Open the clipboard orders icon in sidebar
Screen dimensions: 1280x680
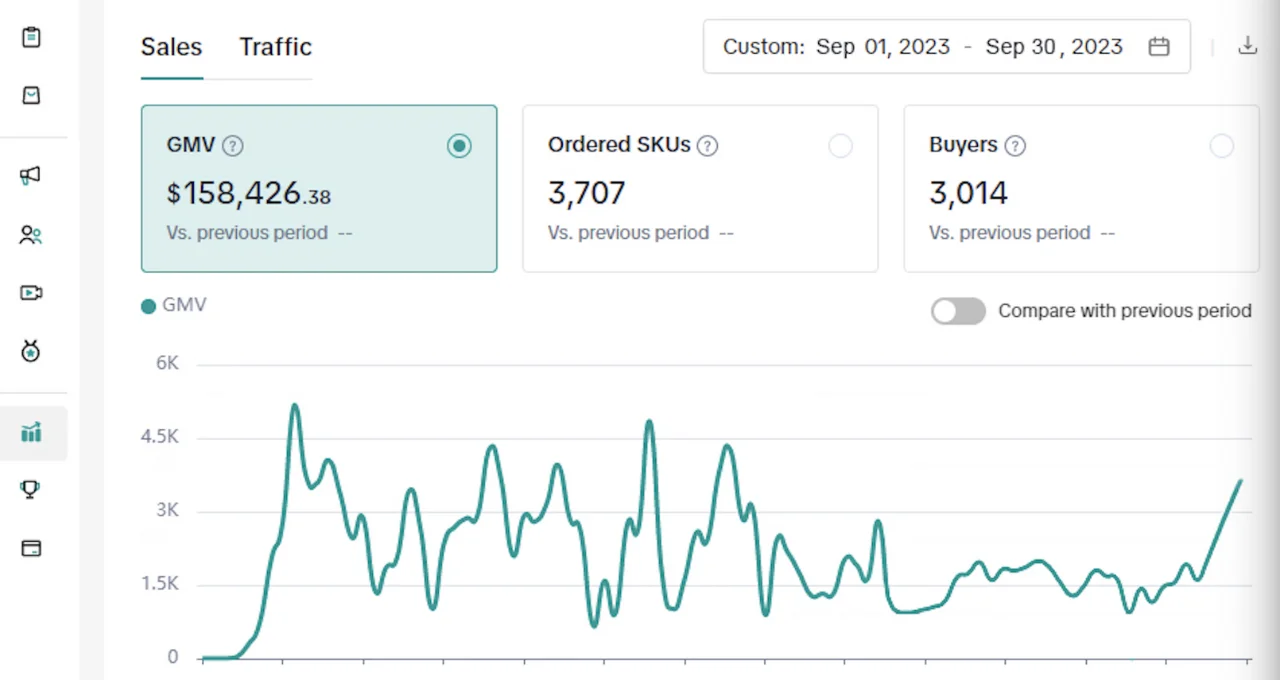point(31,37)
